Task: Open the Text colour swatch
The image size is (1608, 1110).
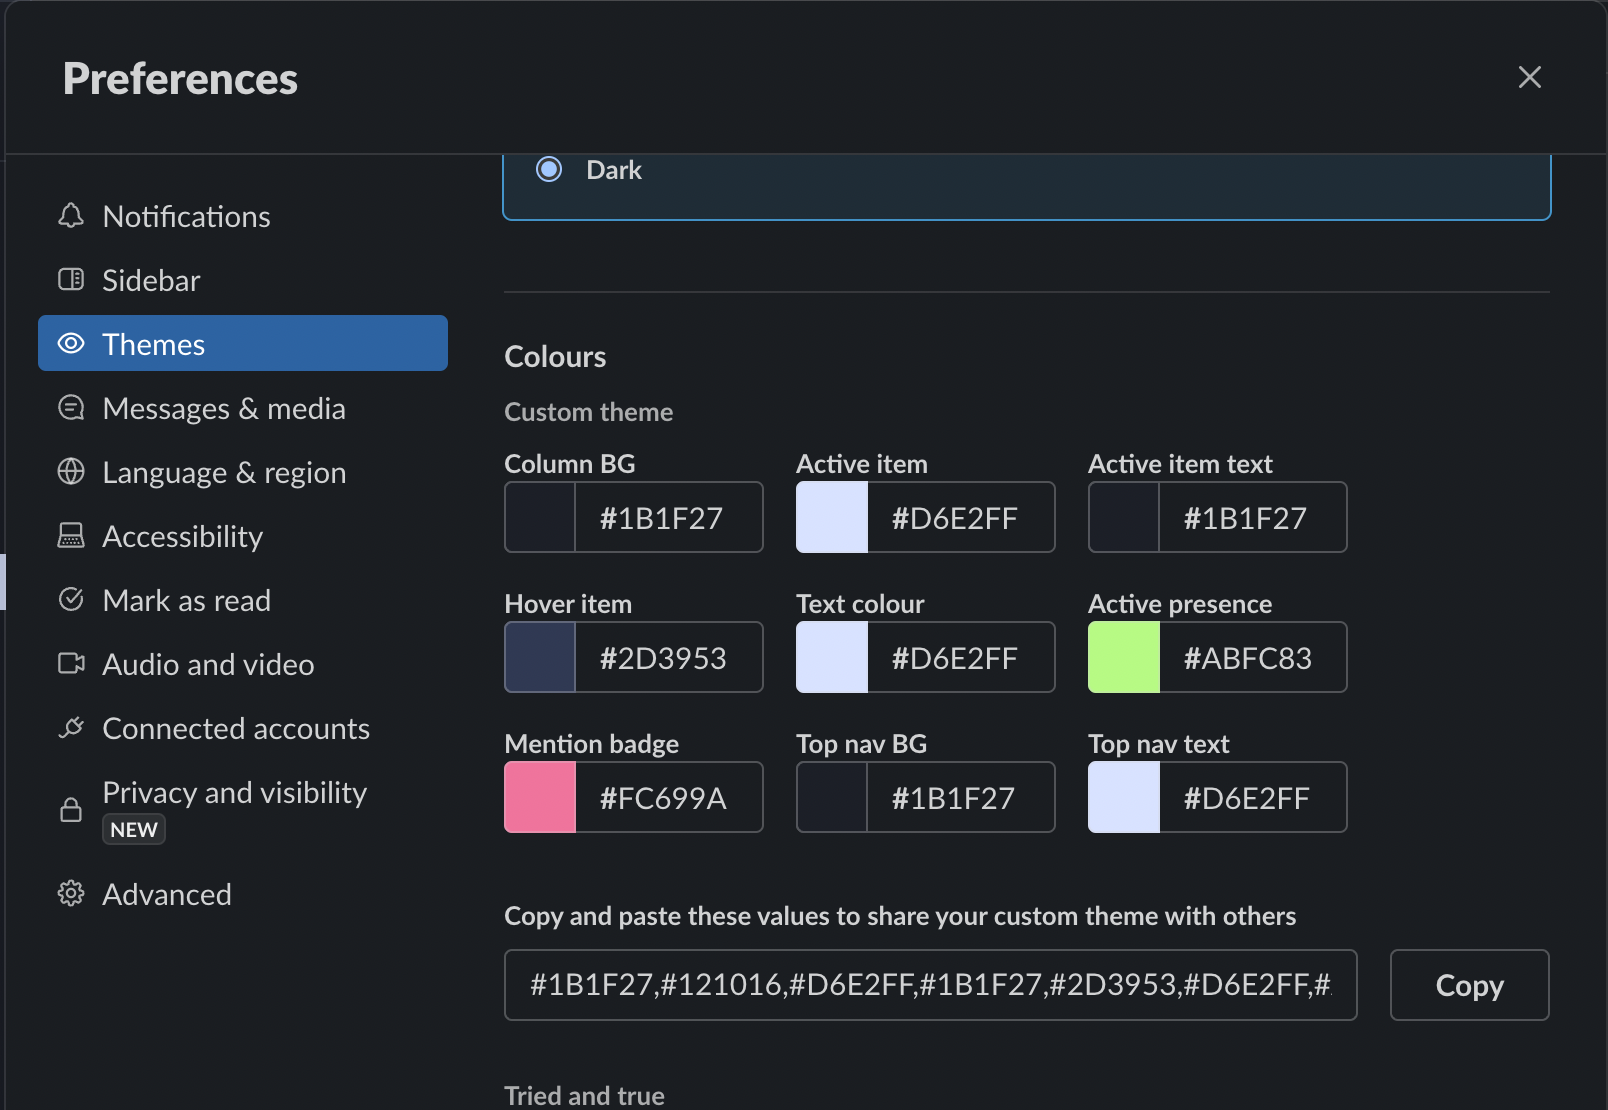Action: pos(832,657)
